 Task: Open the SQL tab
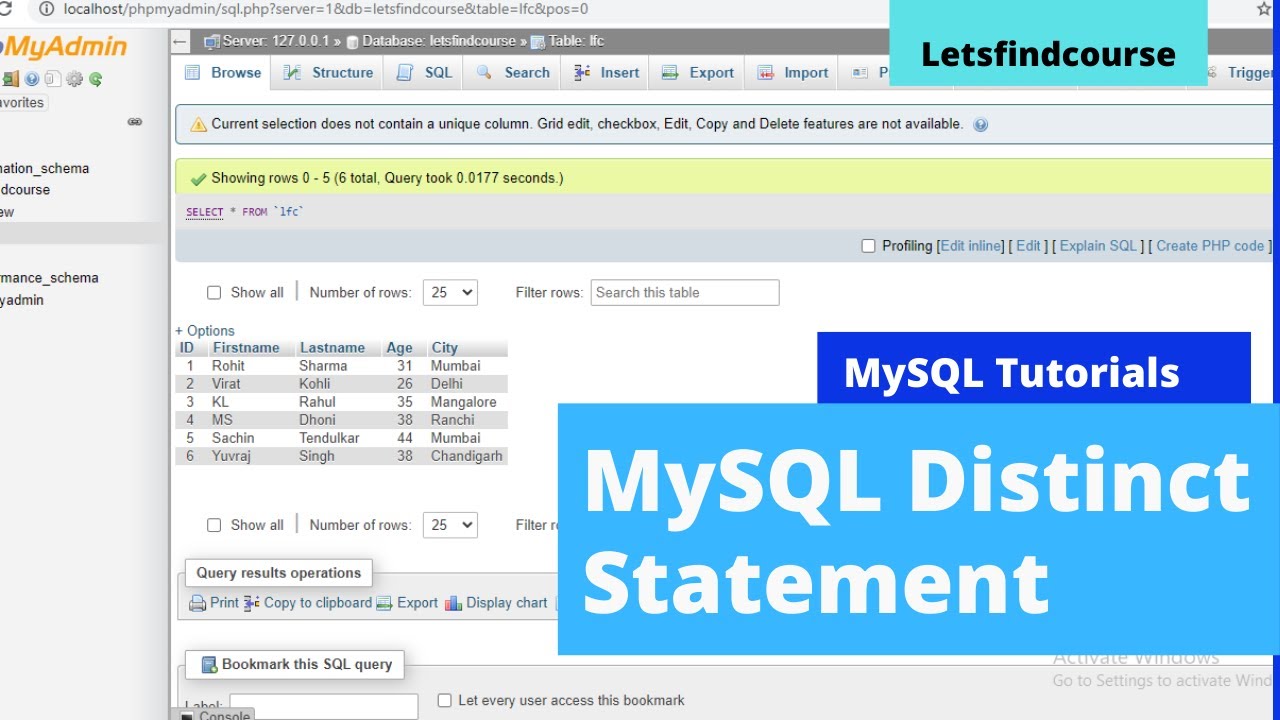tap(424, 73)
